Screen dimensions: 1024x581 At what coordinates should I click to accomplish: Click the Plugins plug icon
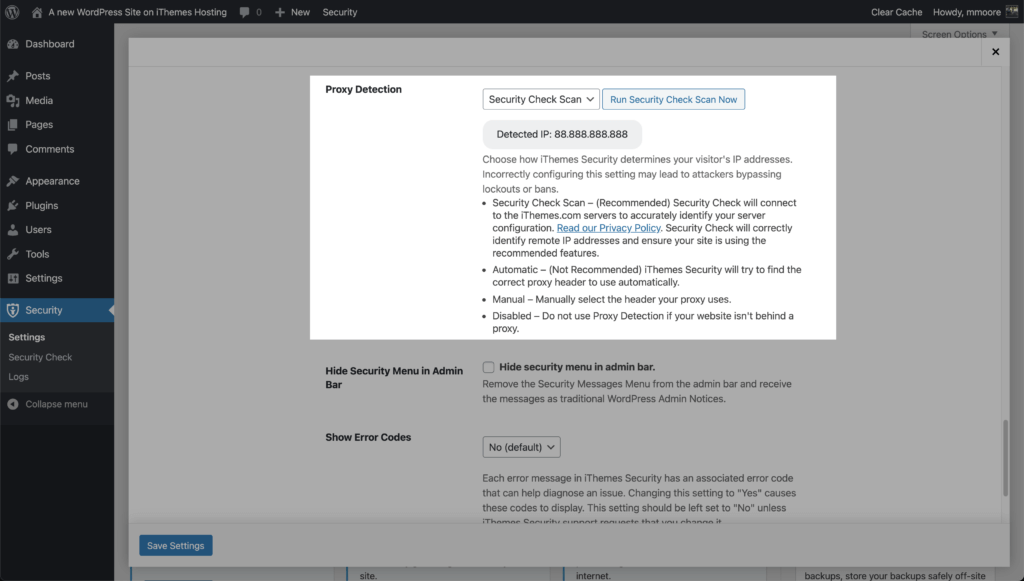tap(12, 206)
